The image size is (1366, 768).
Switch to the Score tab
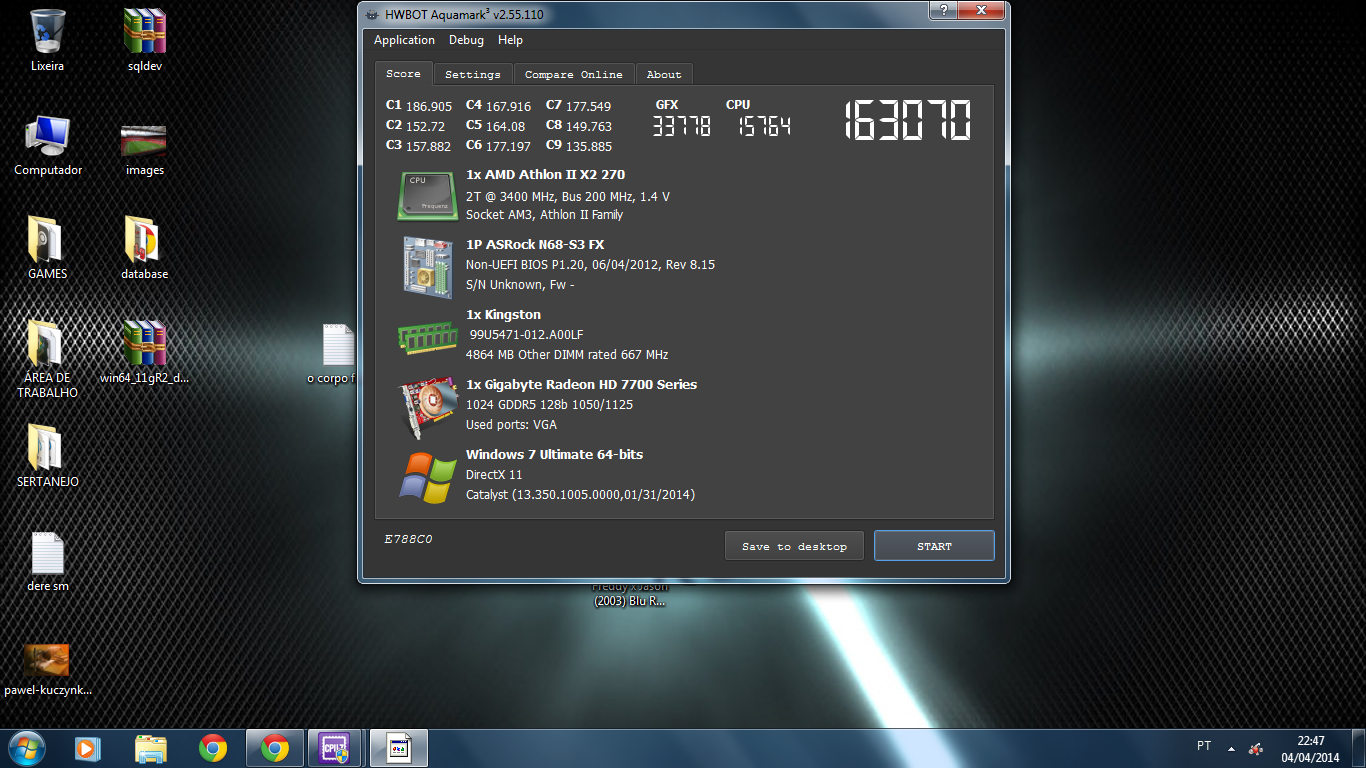coord(404,74)
